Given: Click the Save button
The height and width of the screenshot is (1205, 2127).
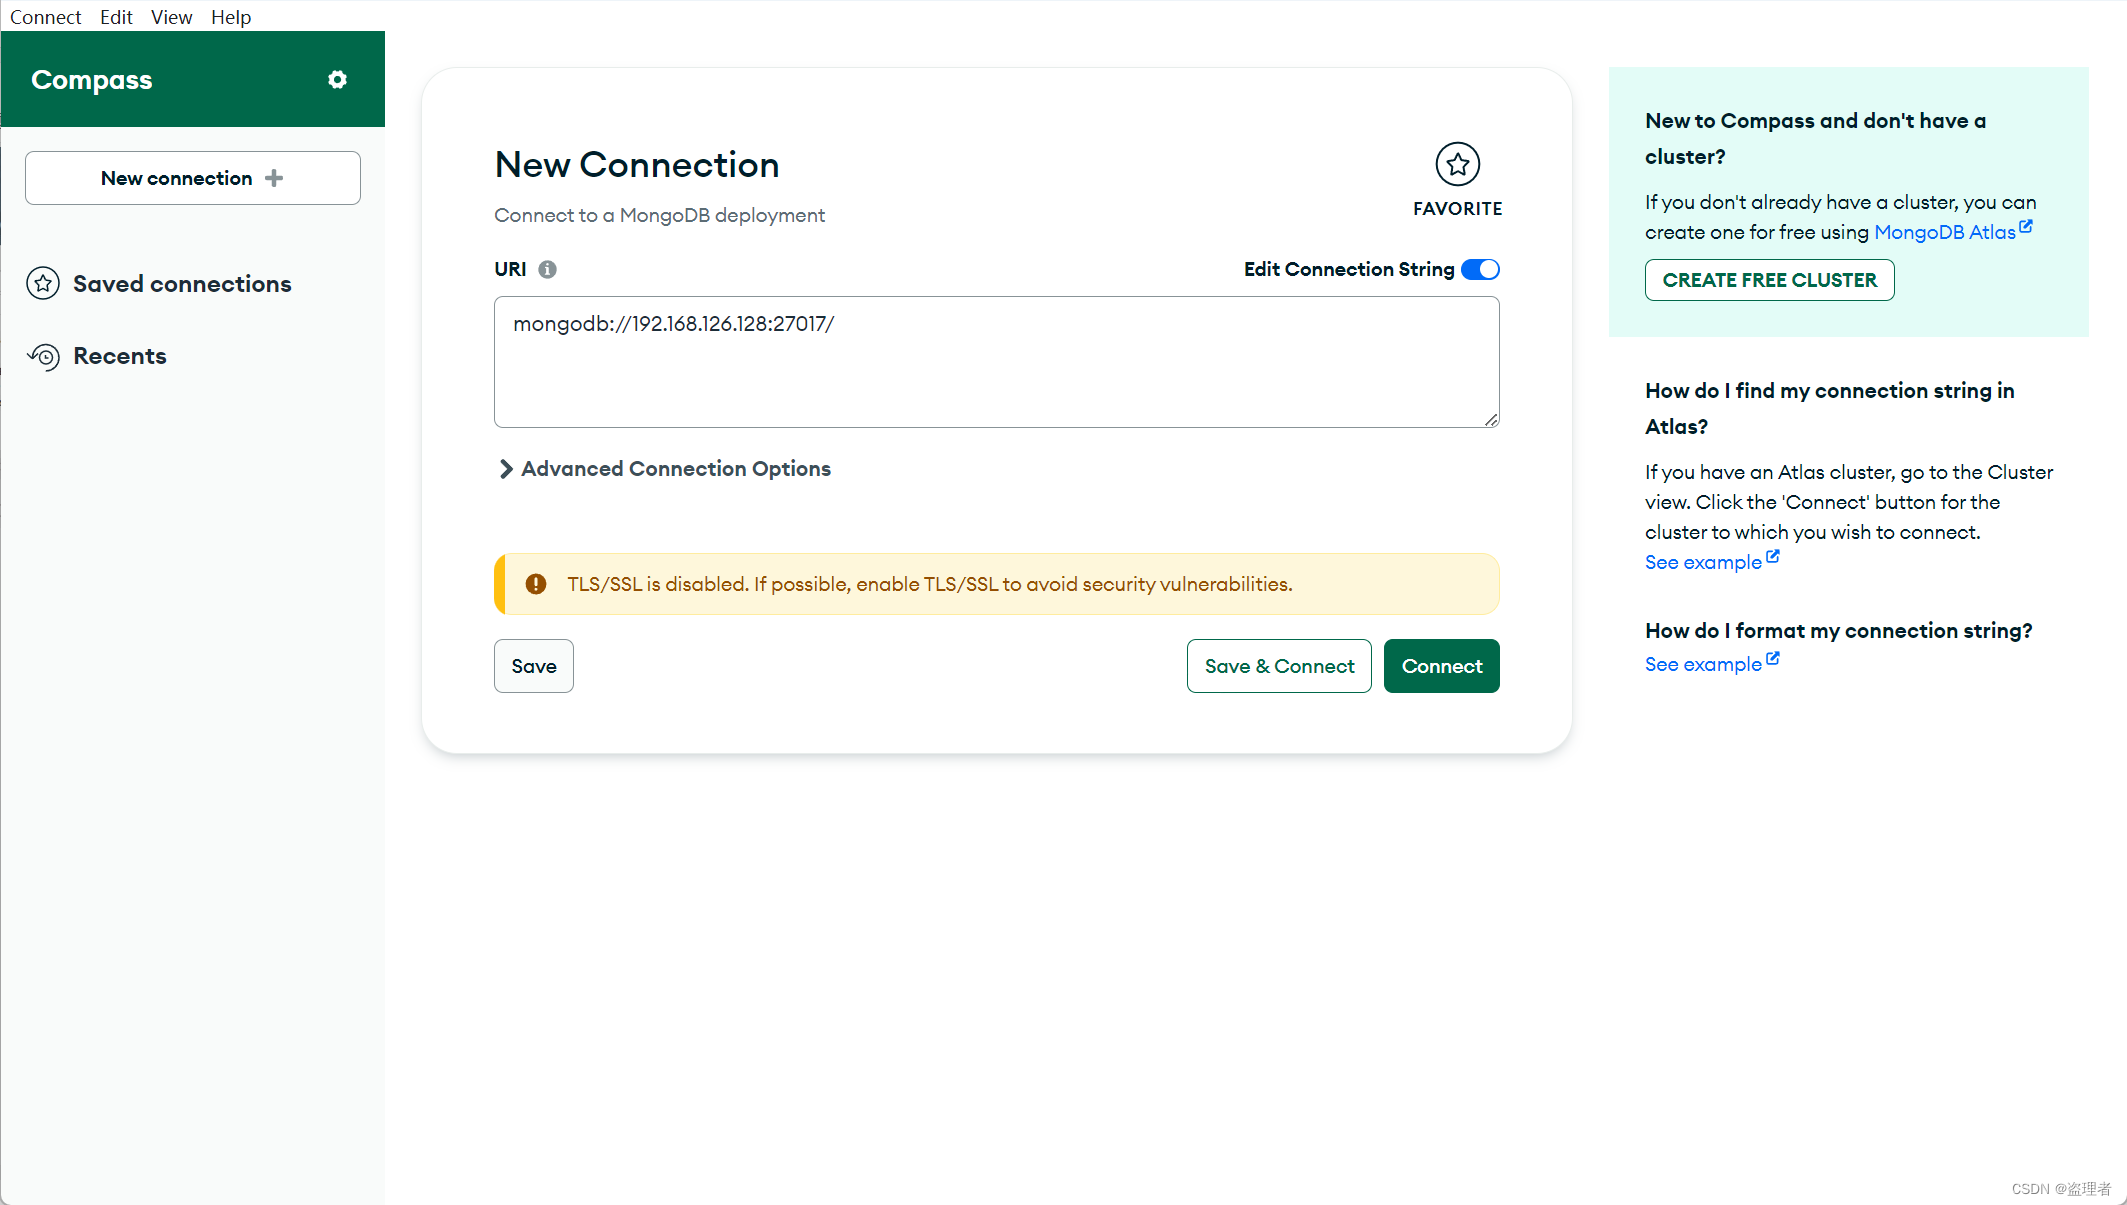Looking at the screenshot, I should pyautogui.click(x=533, y=666).
